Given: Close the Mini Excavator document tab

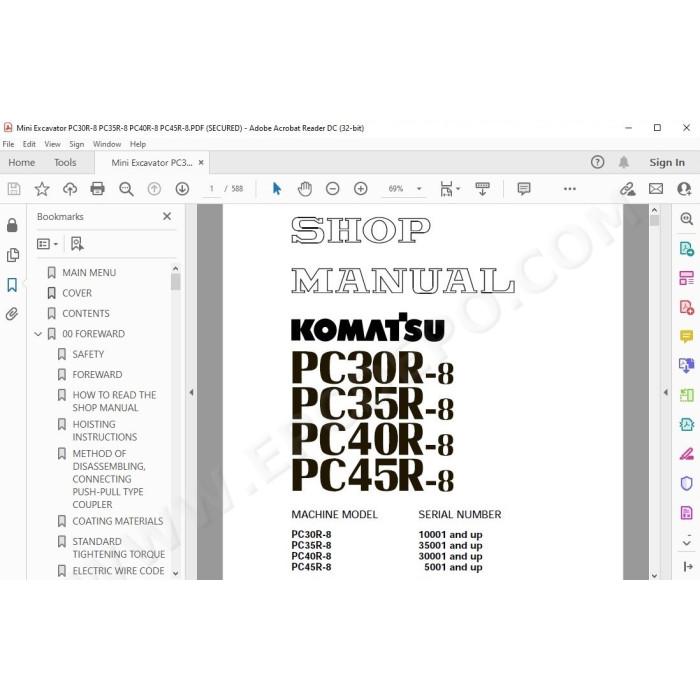Looking at the screenshot, I should [201, 162].
